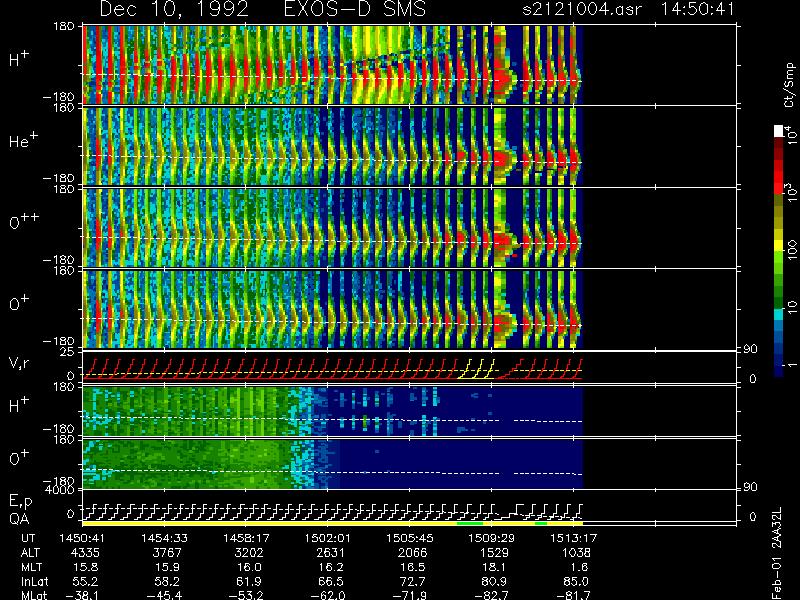The height and width of the screenshot is (600, 800).
Task: Click the 'O++' panel label
Action: click(24, 222)
